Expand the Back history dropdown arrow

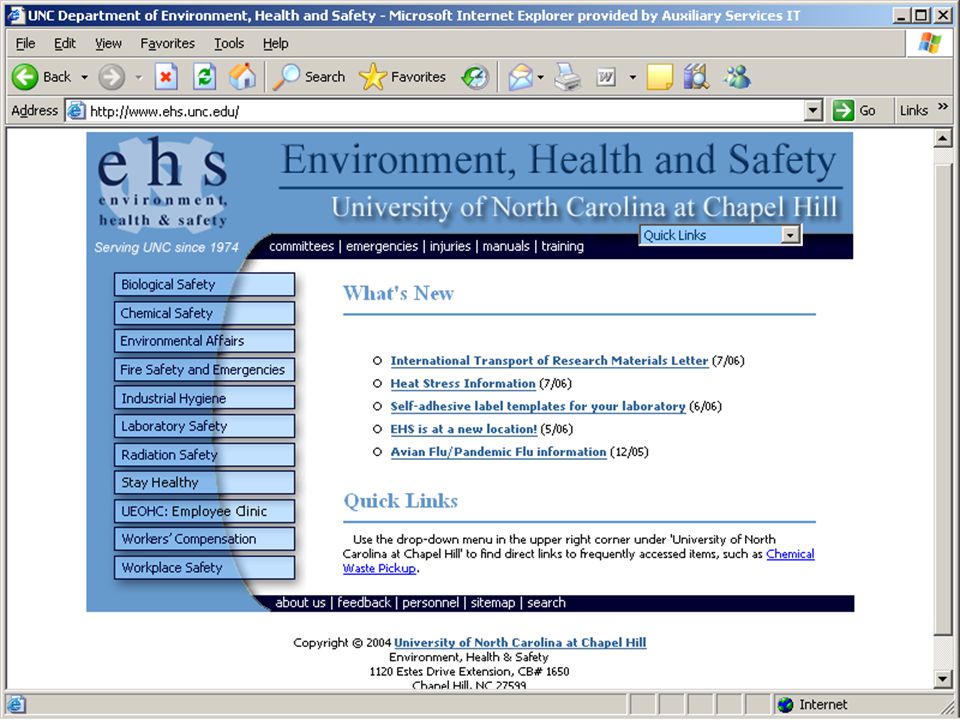(84, 78)
